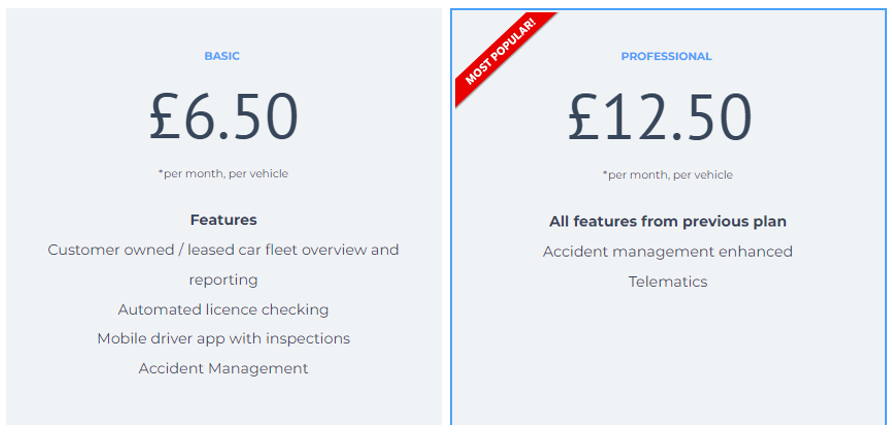The width and height of the screenshot is (892, 433).
Task: Click 'All features from previous plan' heading
Action: click(x=668, y=221)
